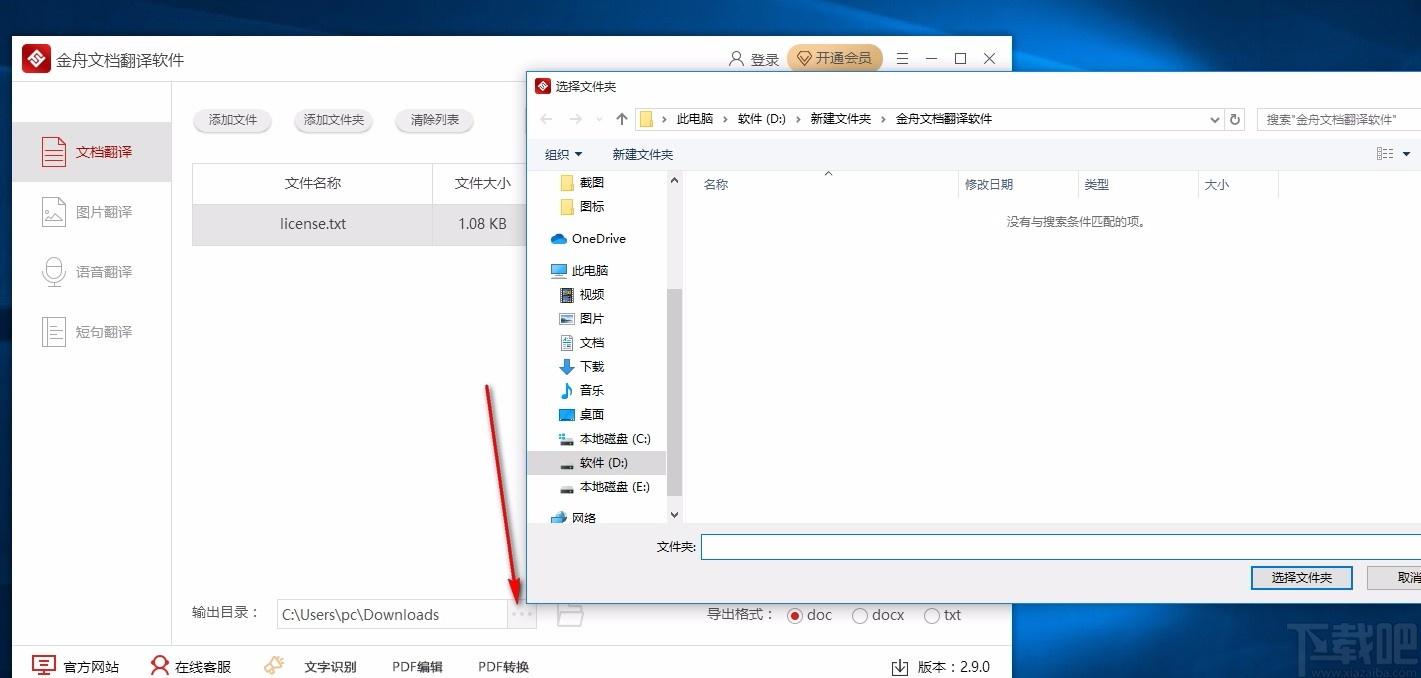Click the 文件大小 column header
Image resolution: width=1421 pixels, height=678 pixels.
click(482, 183)
